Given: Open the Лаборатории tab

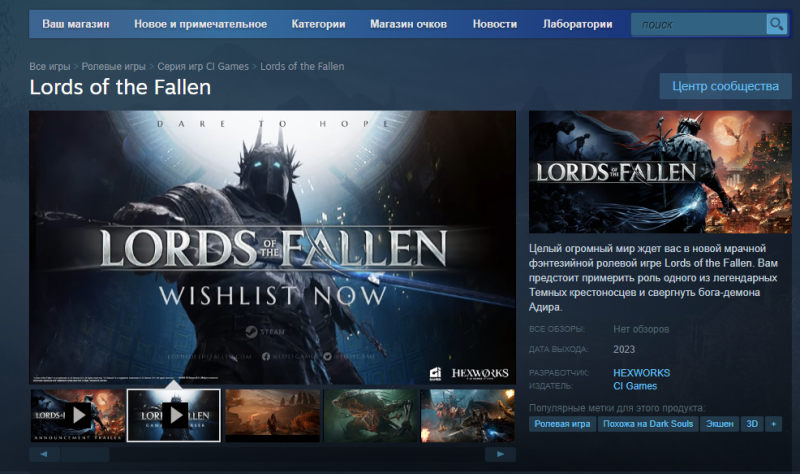Looking at the screenshot, I should coord(577,23).
